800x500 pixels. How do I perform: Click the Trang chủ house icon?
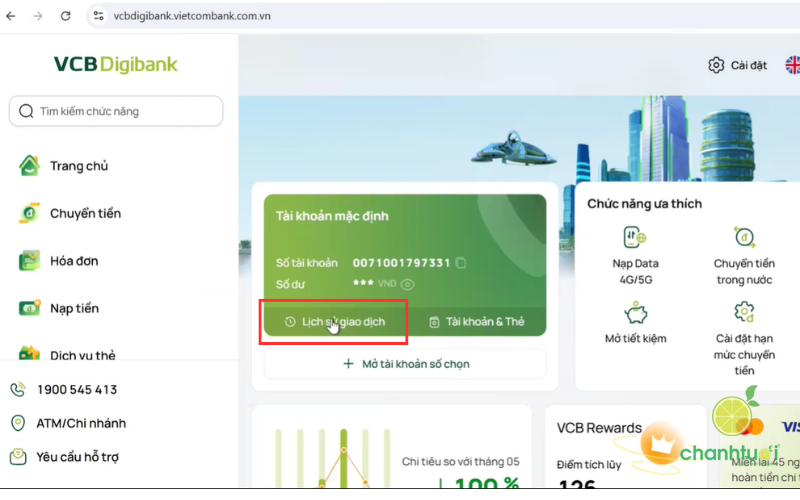click(29, 166)
